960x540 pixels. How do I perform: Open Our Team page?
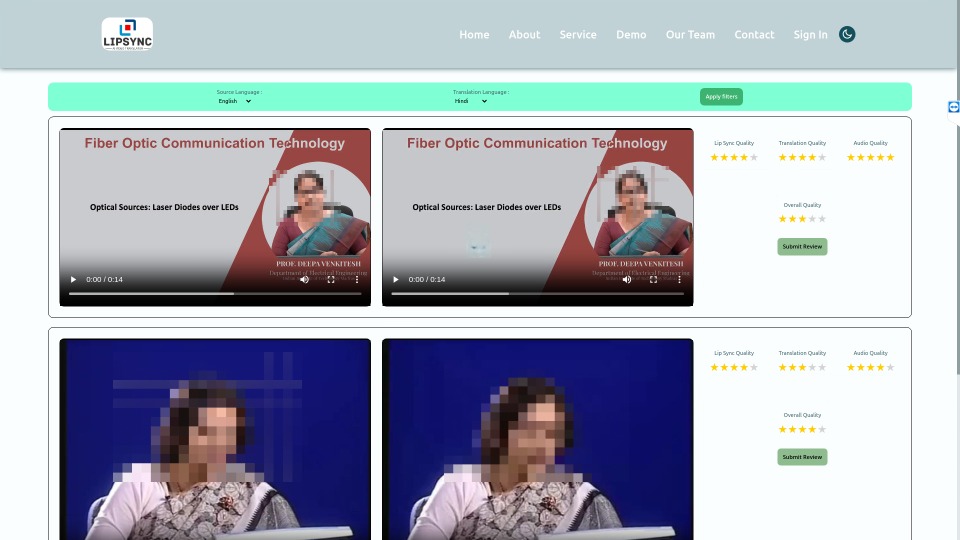click(690, 34)
